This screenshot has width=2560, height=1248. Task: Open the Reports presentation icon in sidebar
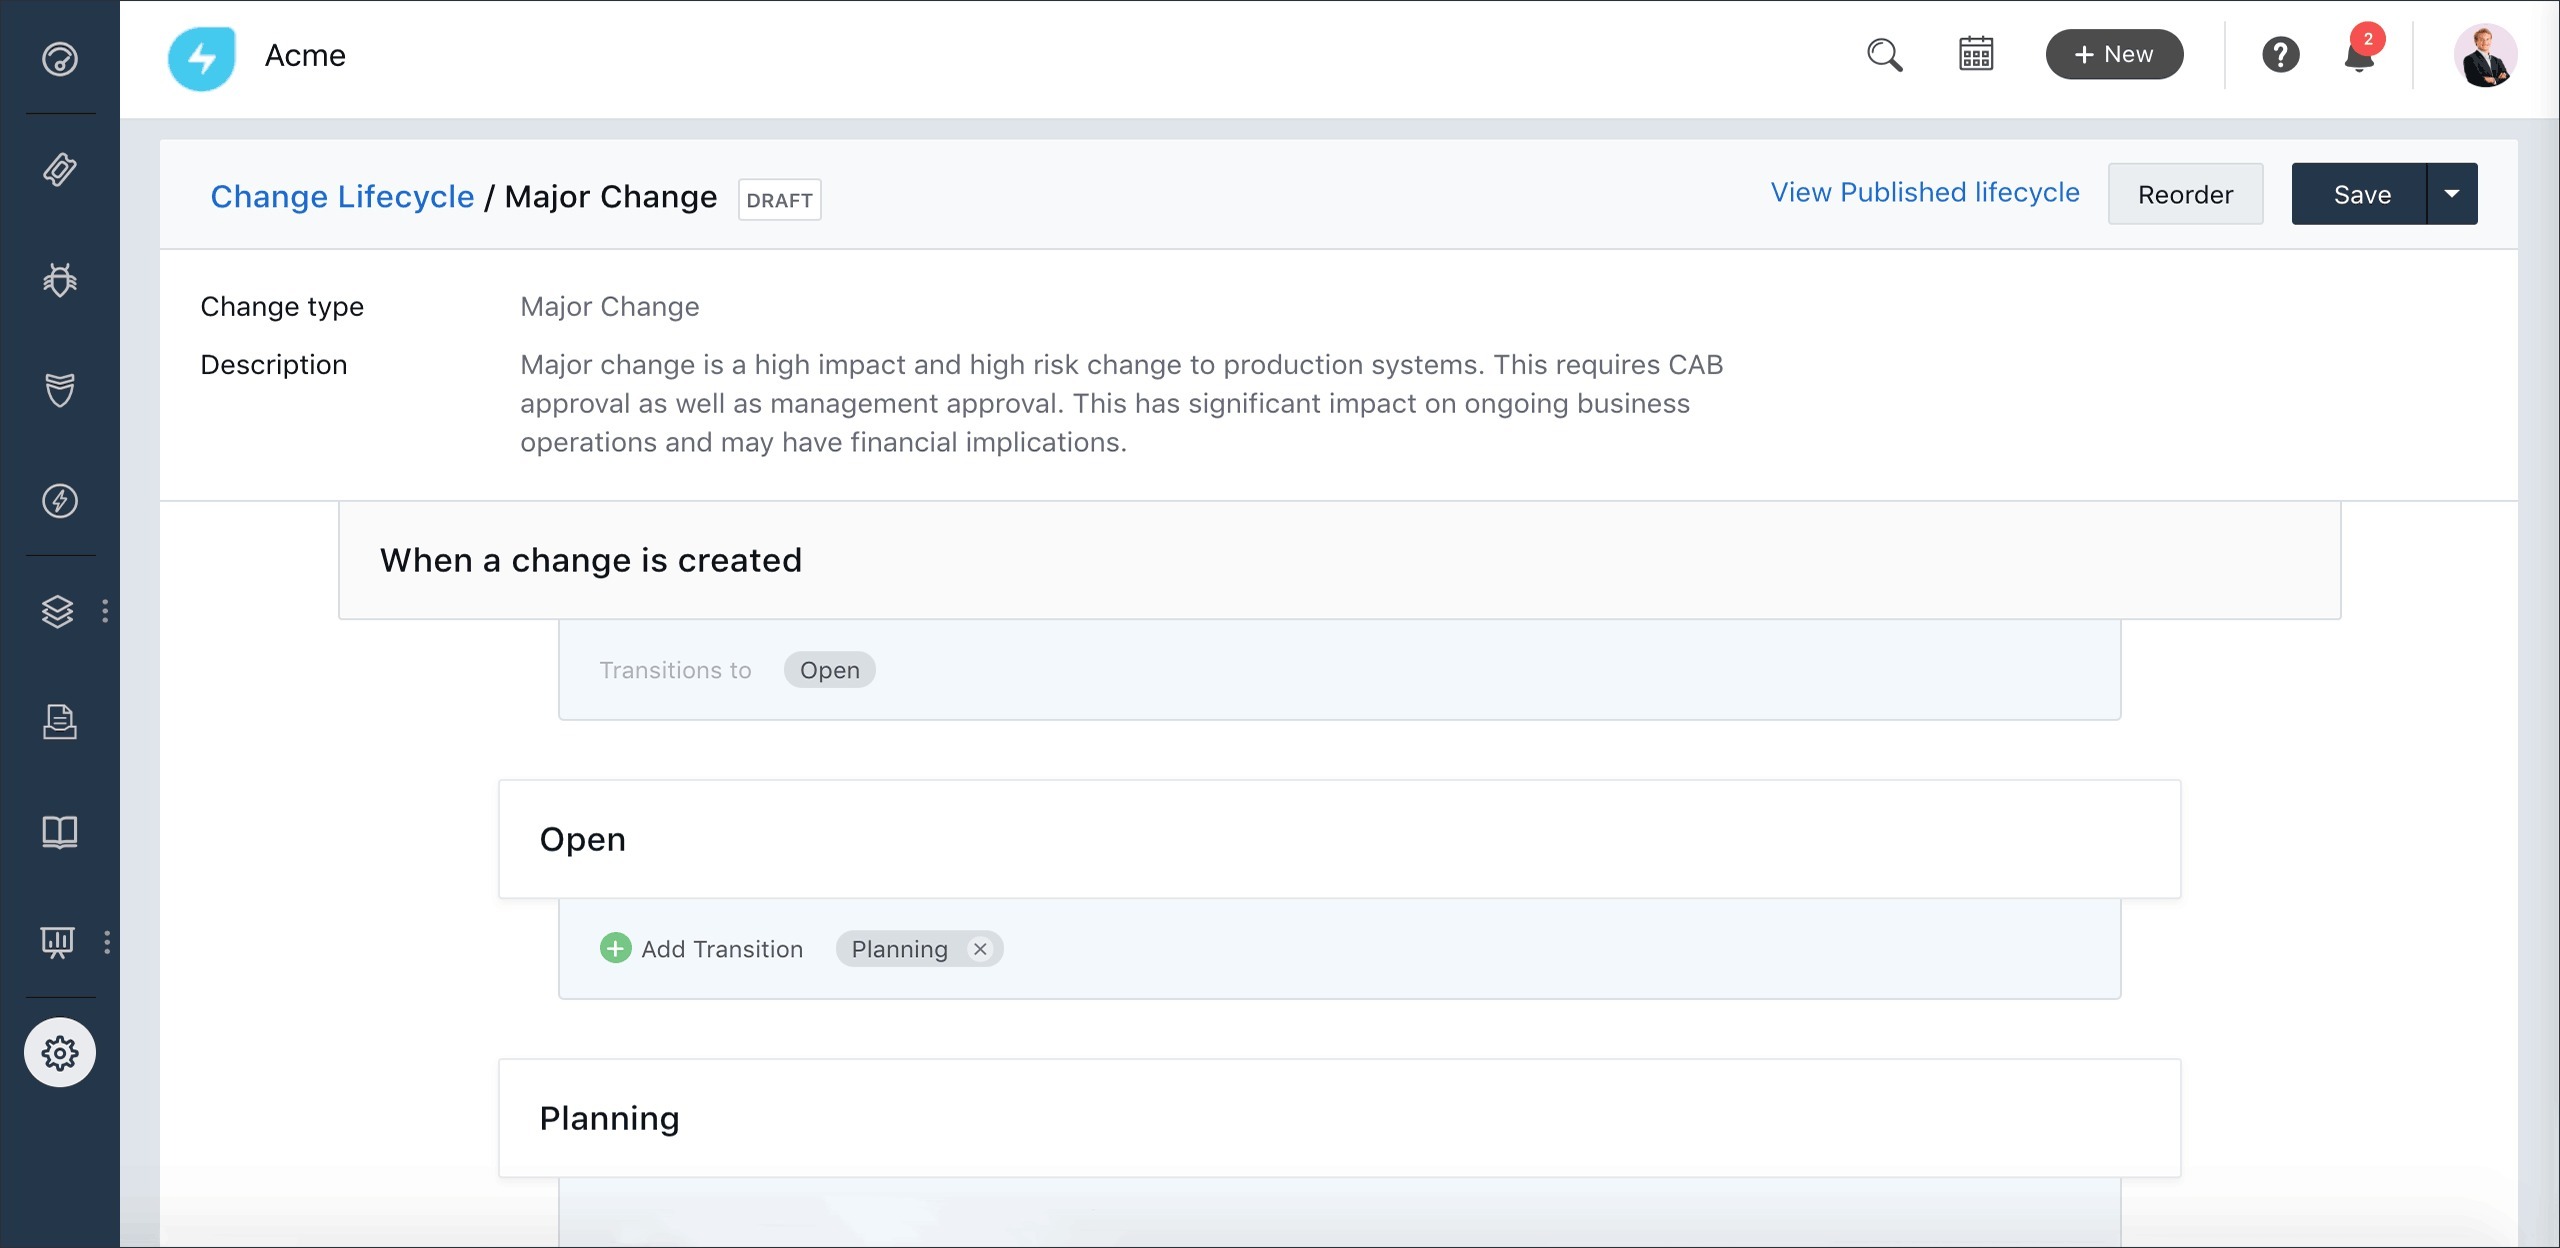(x=58, y=942)
